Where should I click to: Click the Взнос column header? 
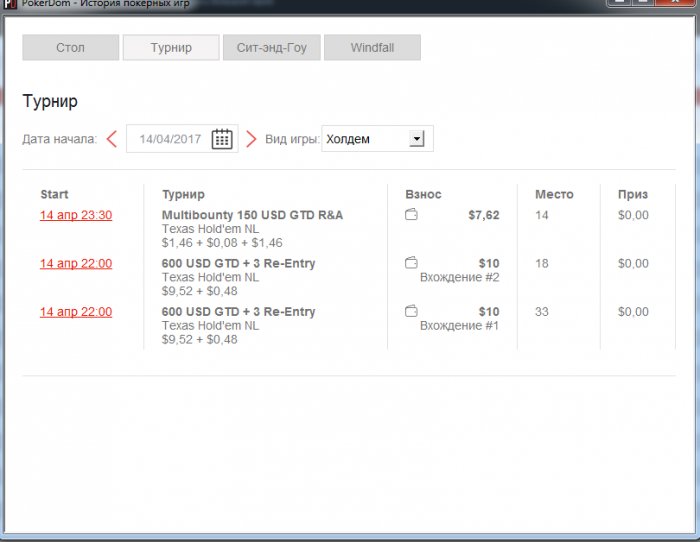(423, 194)
